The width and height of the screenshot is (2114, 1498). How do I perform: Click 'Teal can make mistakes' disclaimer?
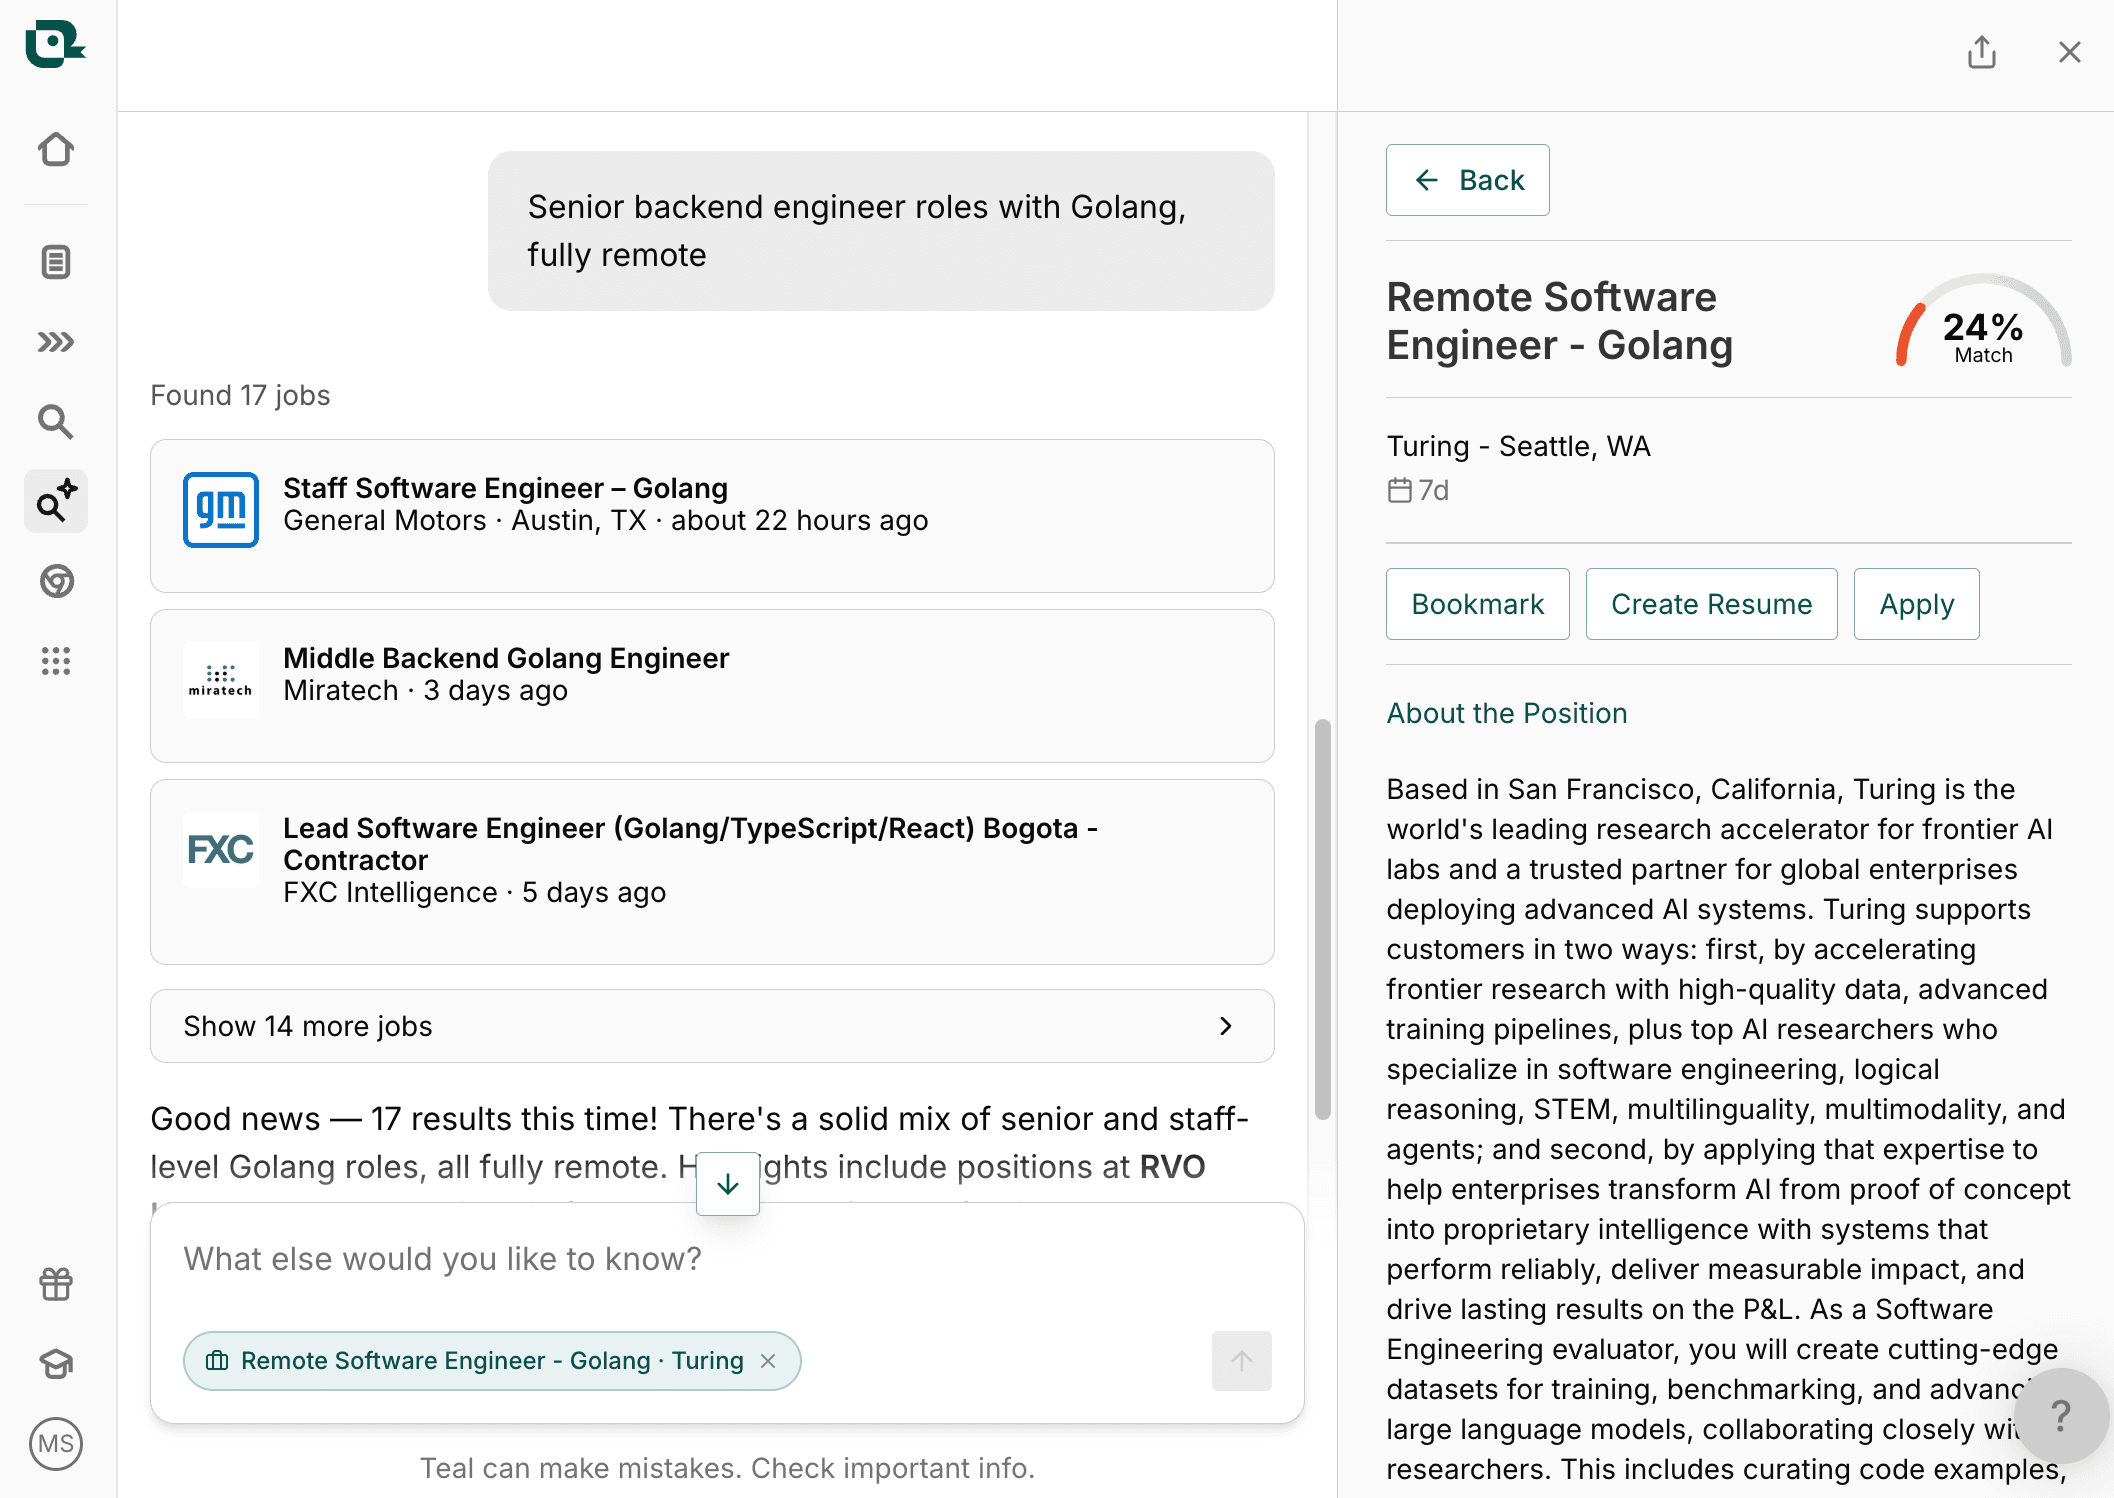pyautogui.click(x=727, y=1468)
